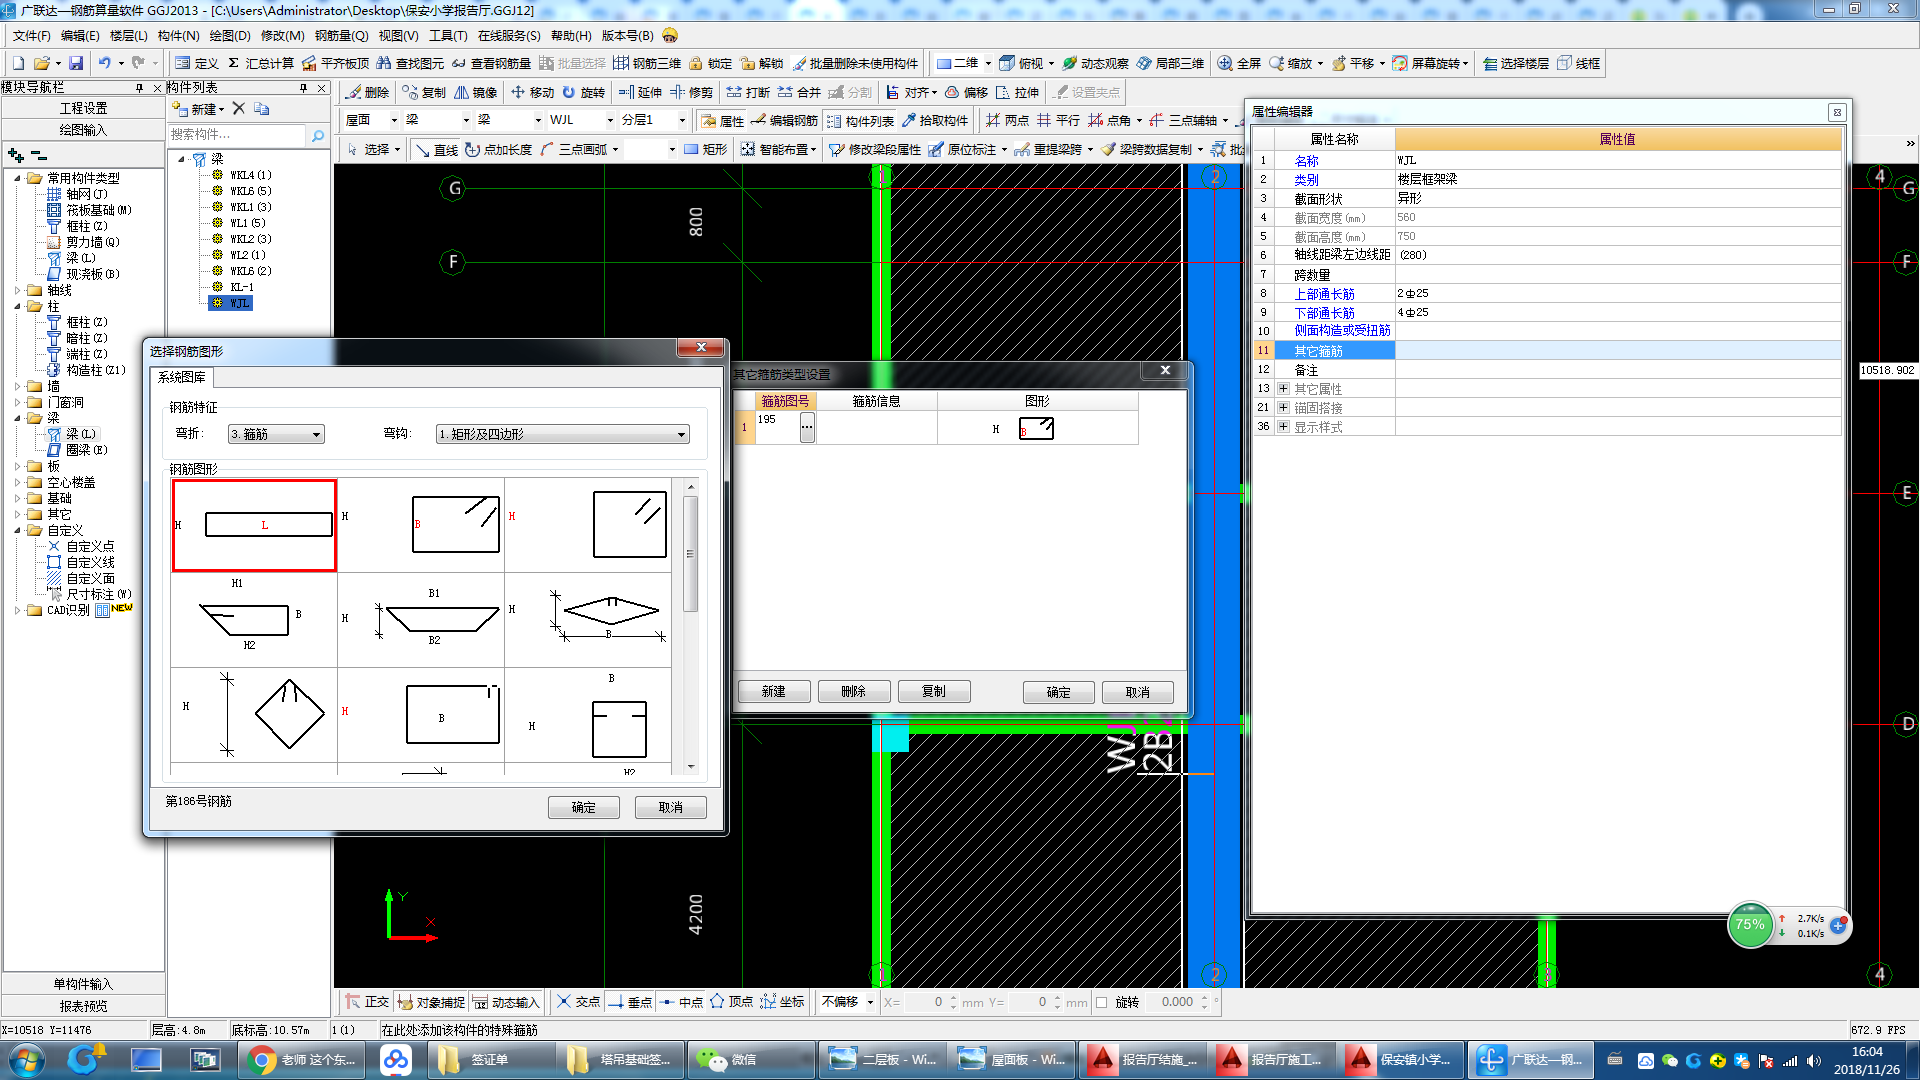This screenshot has height=1080, width=1920.
Task: Click 拾取构件 pick component tool
Action: tap(935, 120)
